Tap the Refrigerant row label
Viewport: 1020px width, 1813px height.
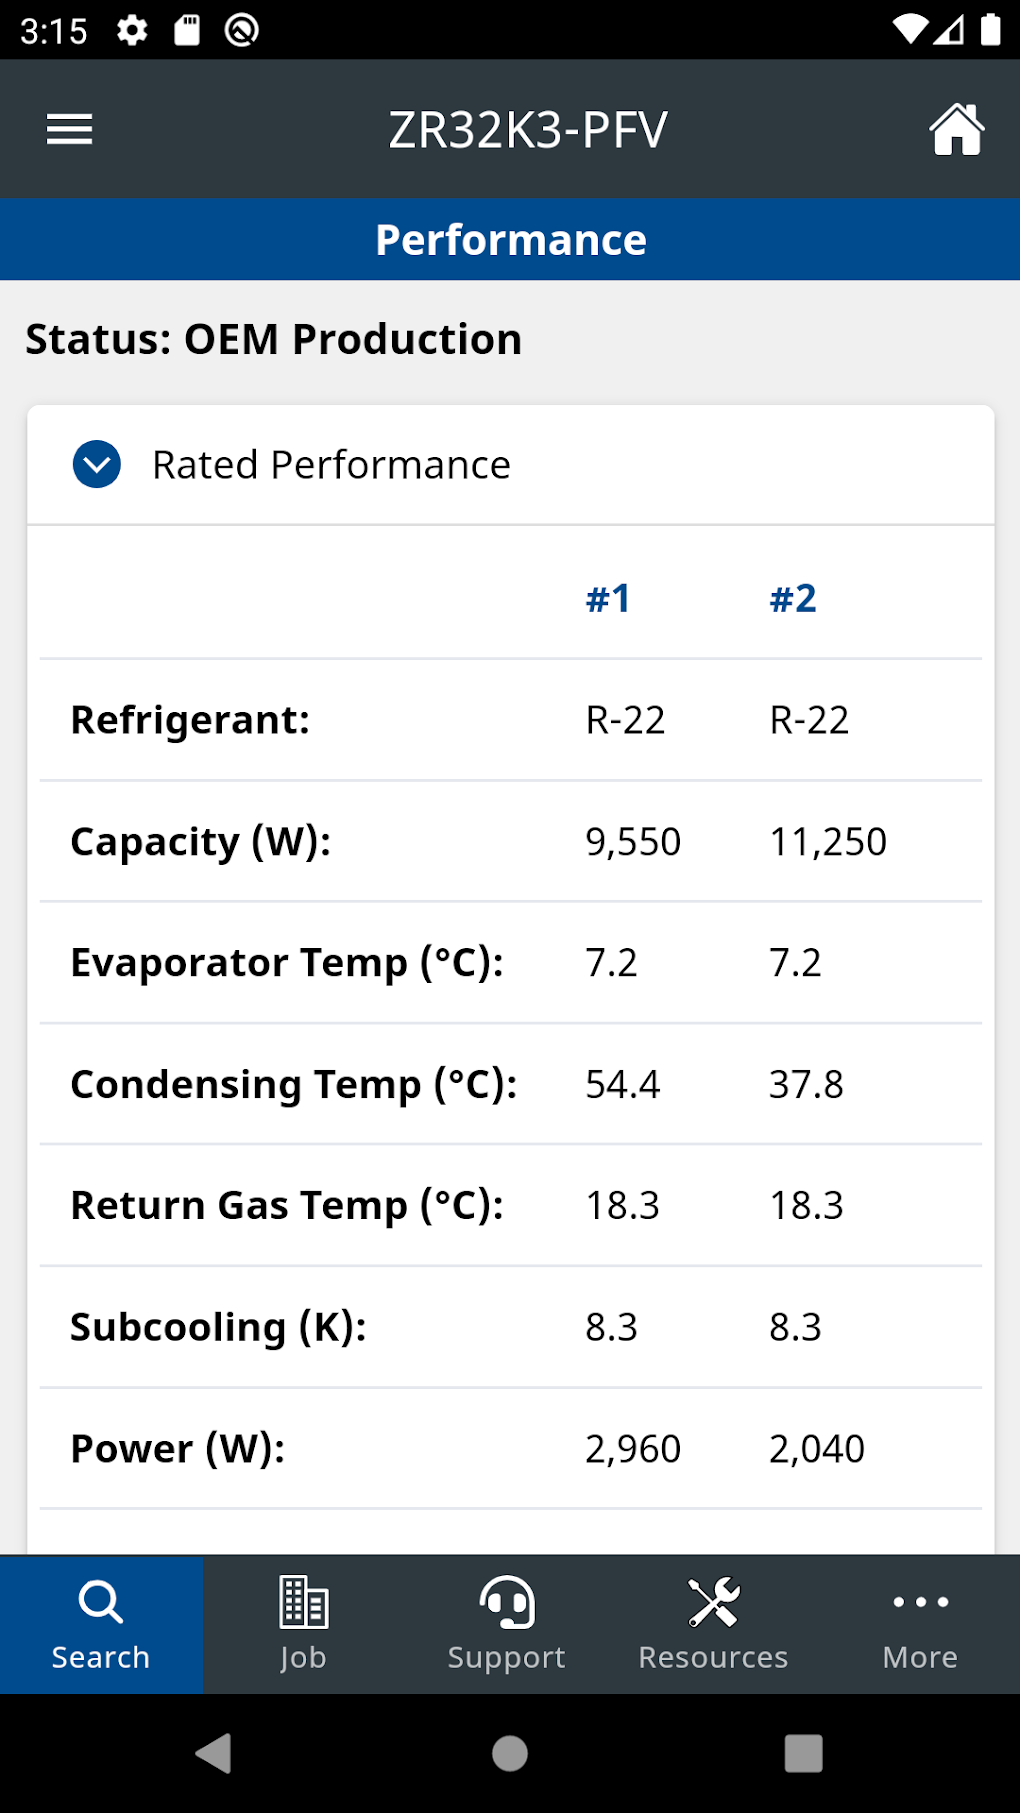(x=190, y=720)
